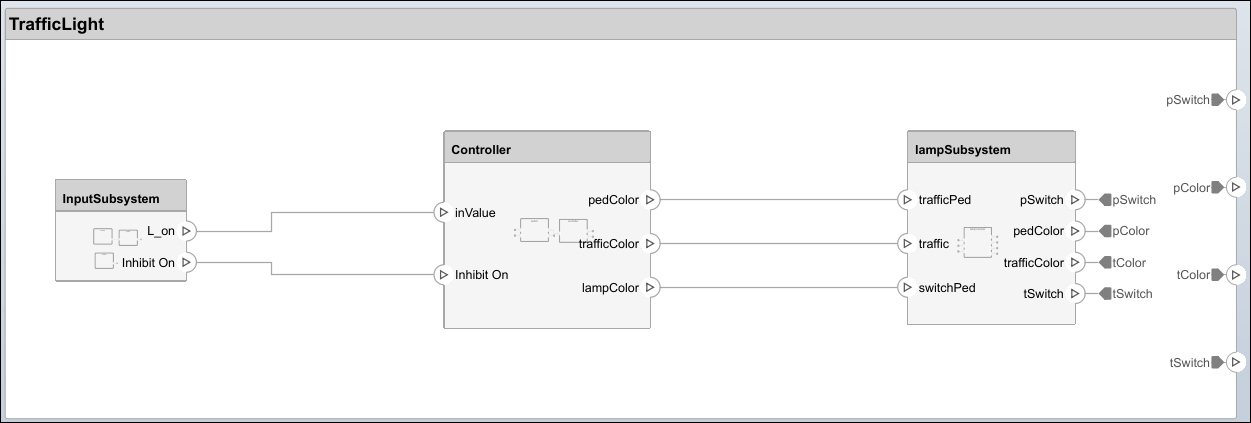Select the tColor architecture port on right edge

pyautogui.click(x=1235, y=275)
